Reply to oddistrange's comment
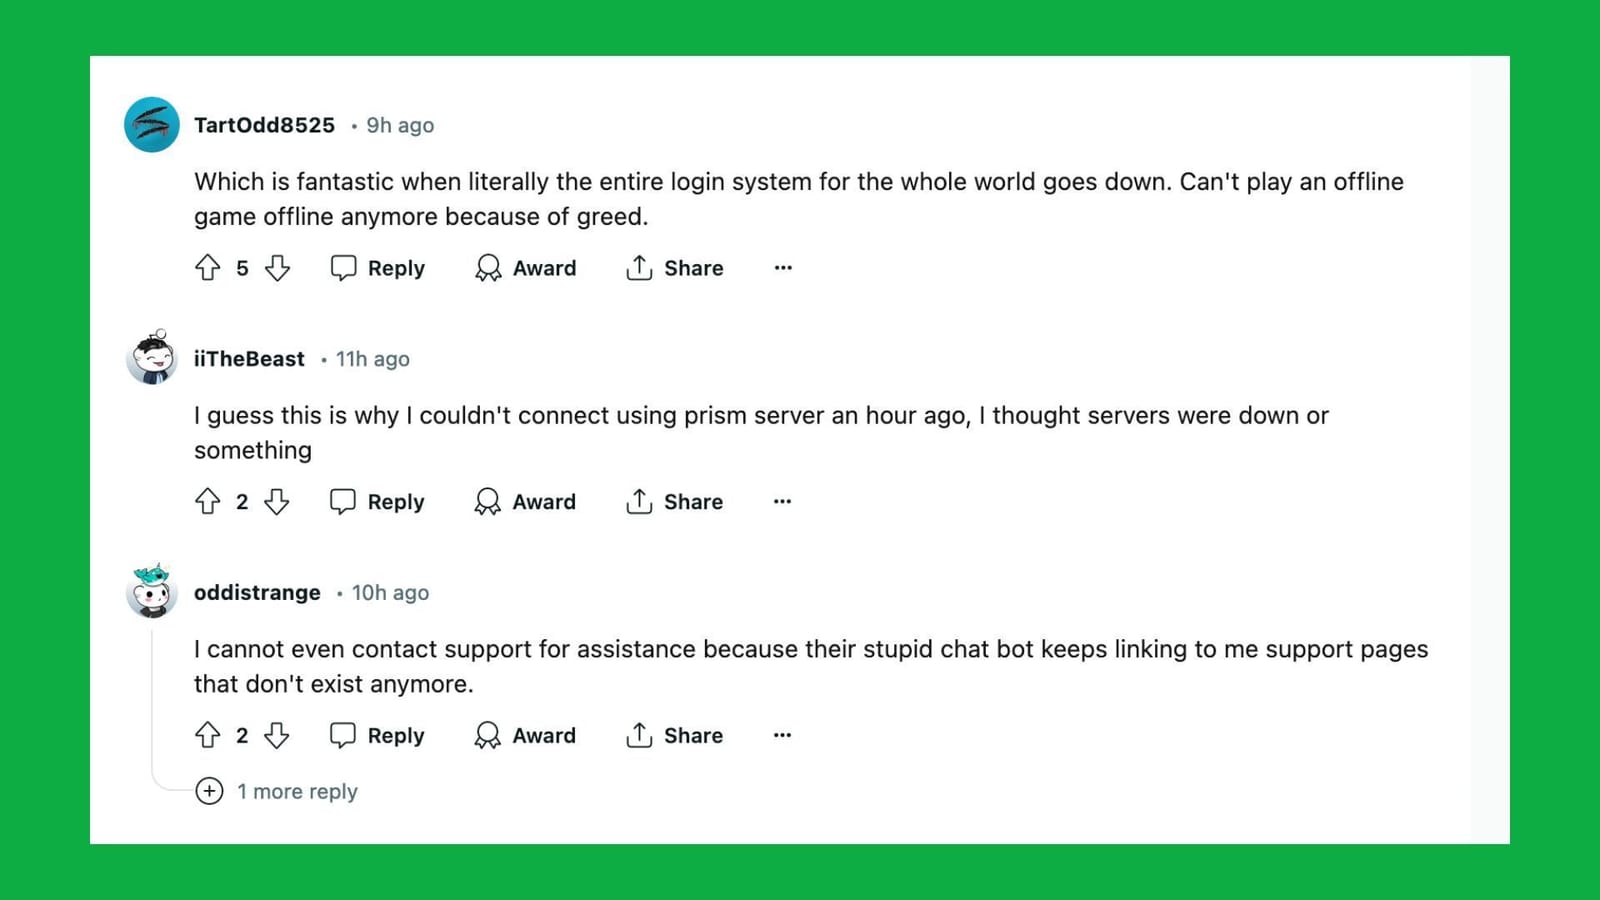This screenshot has width=1600, height=900. 377,736
